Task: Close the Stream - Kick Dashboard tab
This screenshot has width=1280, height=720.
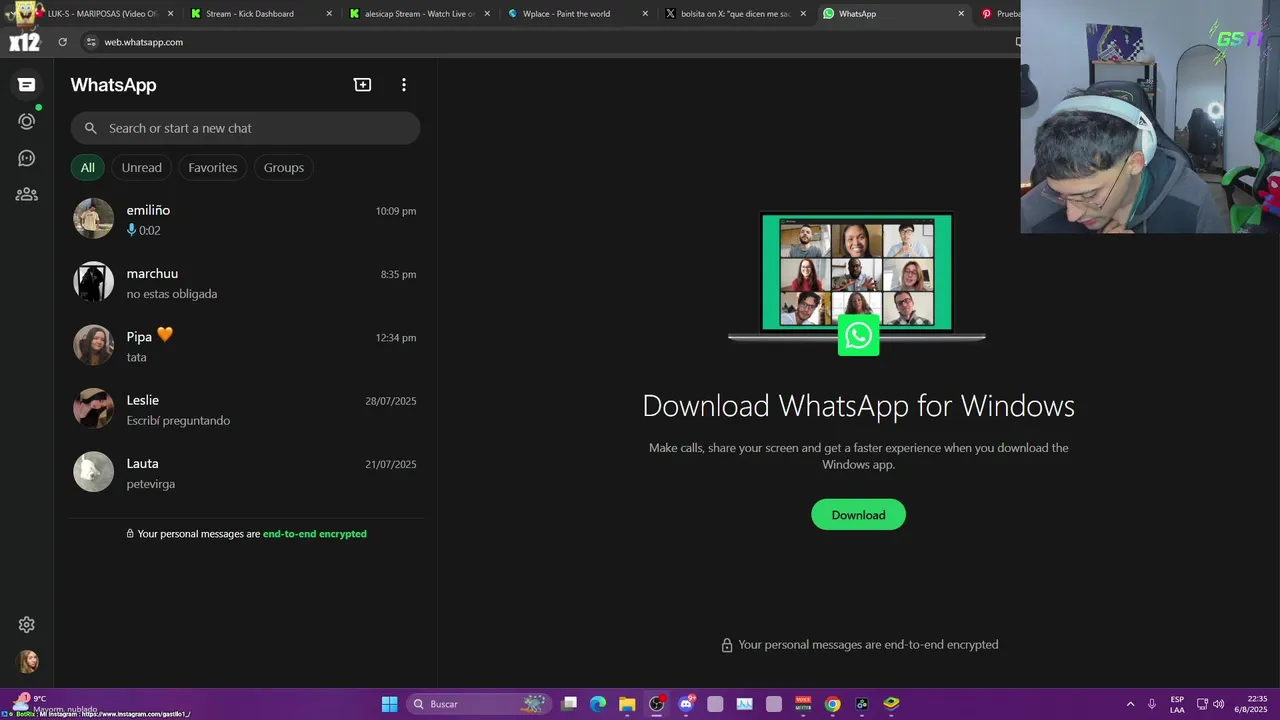Action: pos(329,14)
